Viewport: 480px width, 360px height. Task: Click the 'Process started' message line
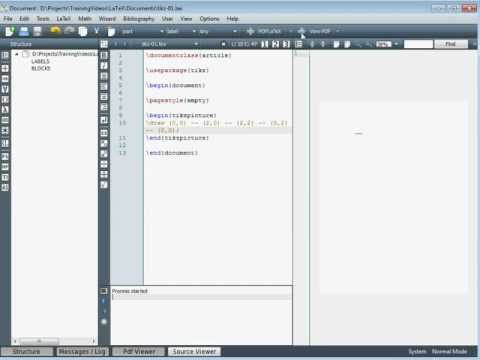point(130,291)
